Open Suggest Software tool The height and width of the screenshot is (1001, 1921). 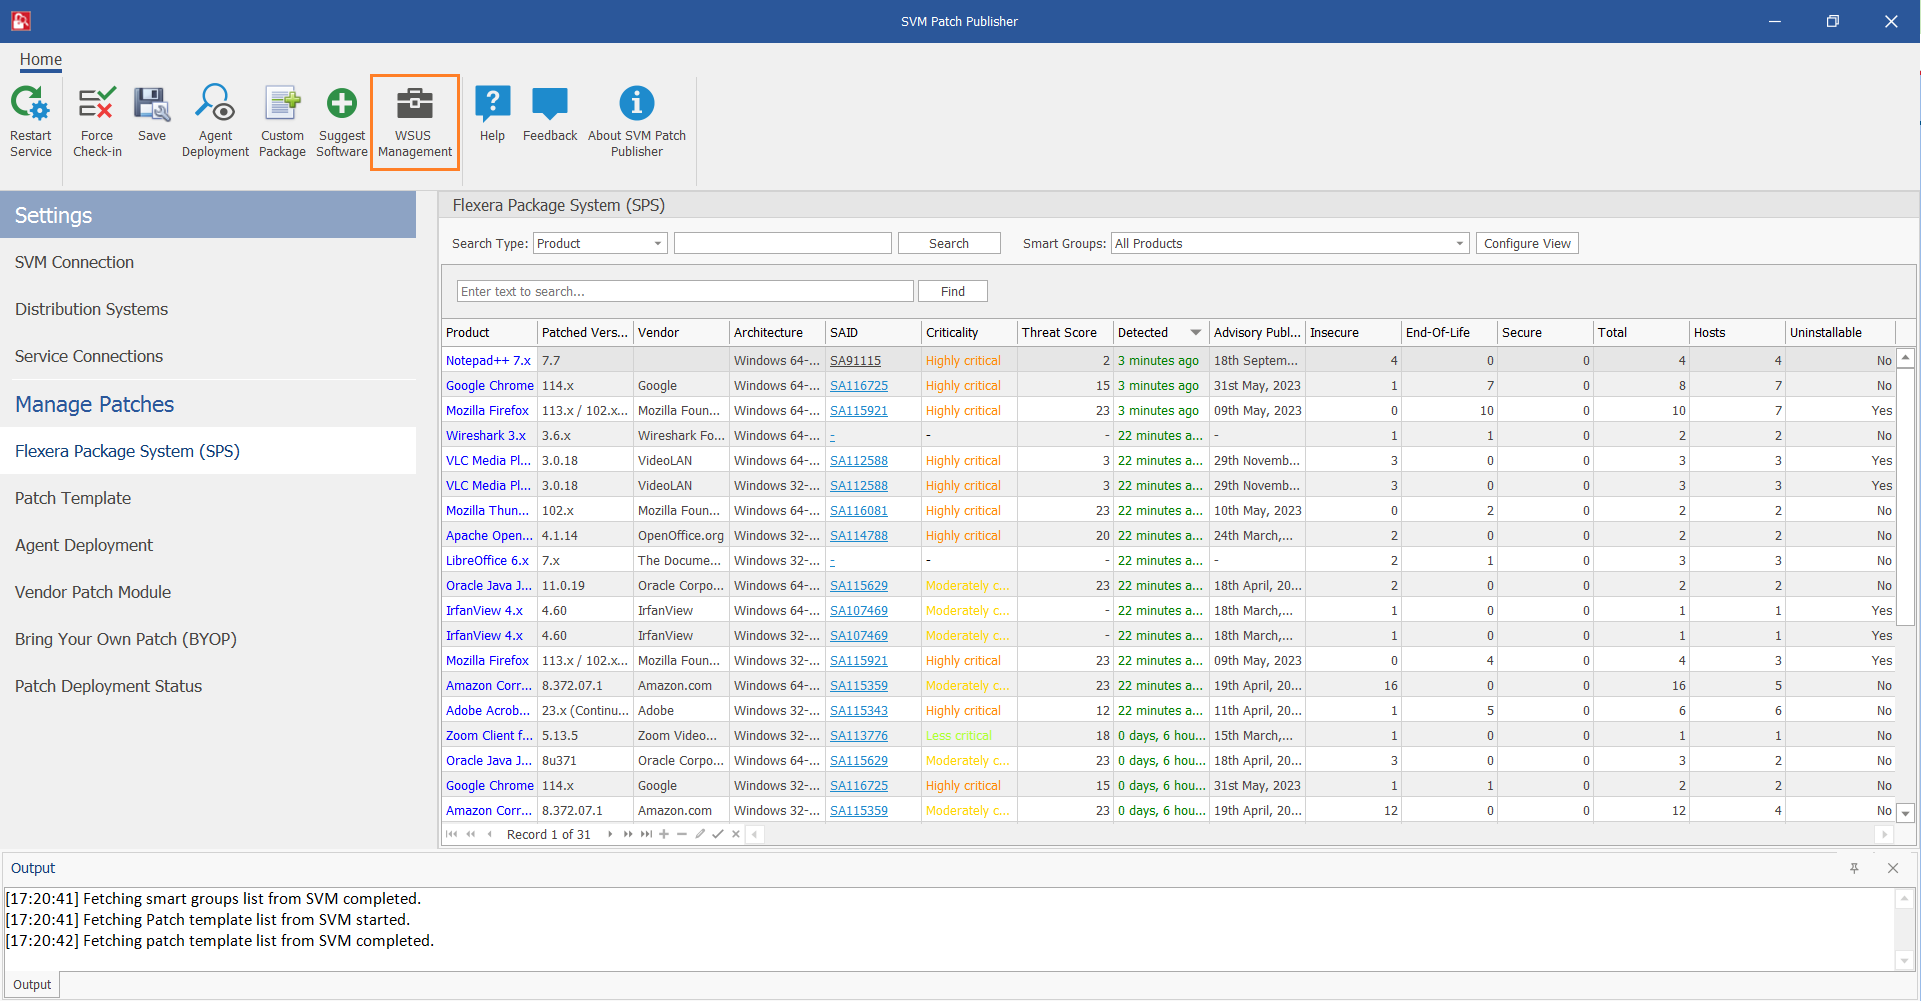[341, 118]
